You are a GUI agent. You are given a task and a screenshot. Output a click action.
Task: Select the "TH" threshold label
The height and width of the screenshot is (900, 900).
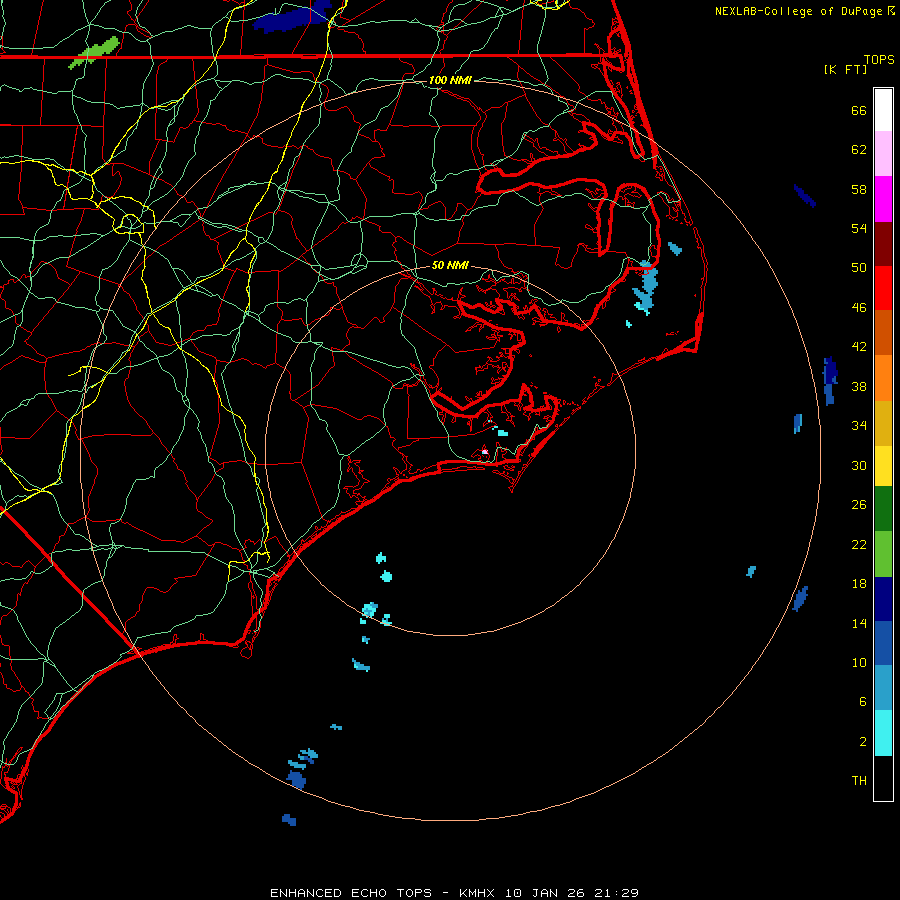(x=859, y=781)
